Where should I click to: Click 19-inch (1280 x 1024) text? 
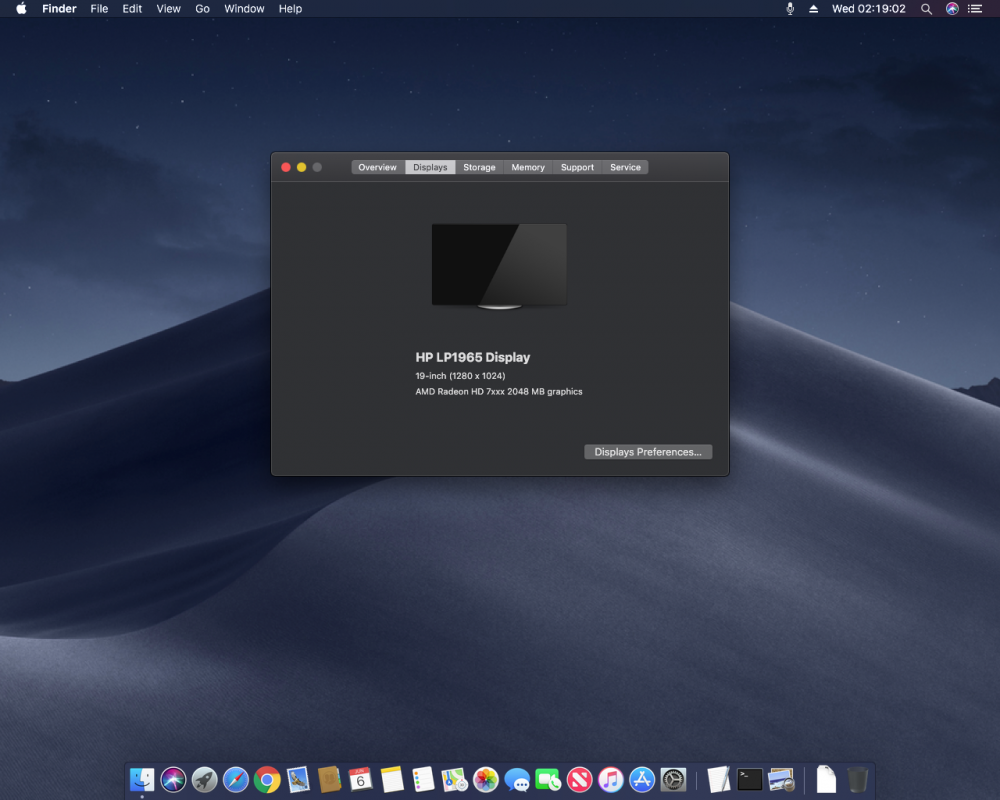460,376
